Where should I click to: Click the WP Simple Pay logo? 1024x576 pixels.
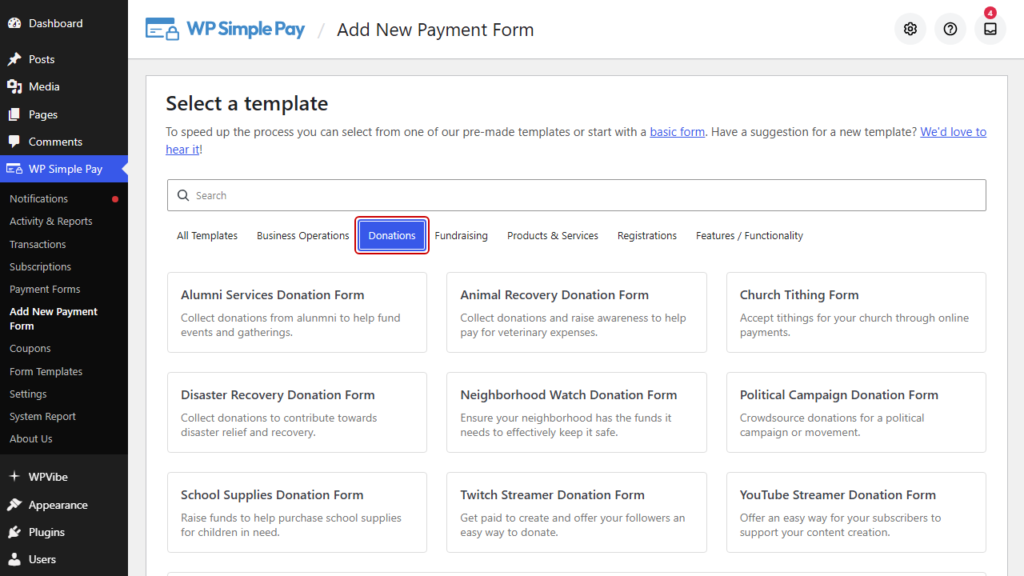coord(225,29)
